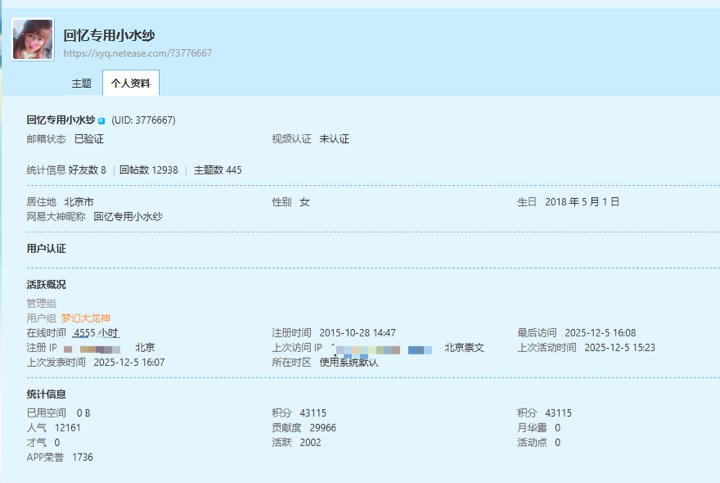720x483 pixels.
Task: Open the 主题数 445 threads link
Action: coord(217,170)
